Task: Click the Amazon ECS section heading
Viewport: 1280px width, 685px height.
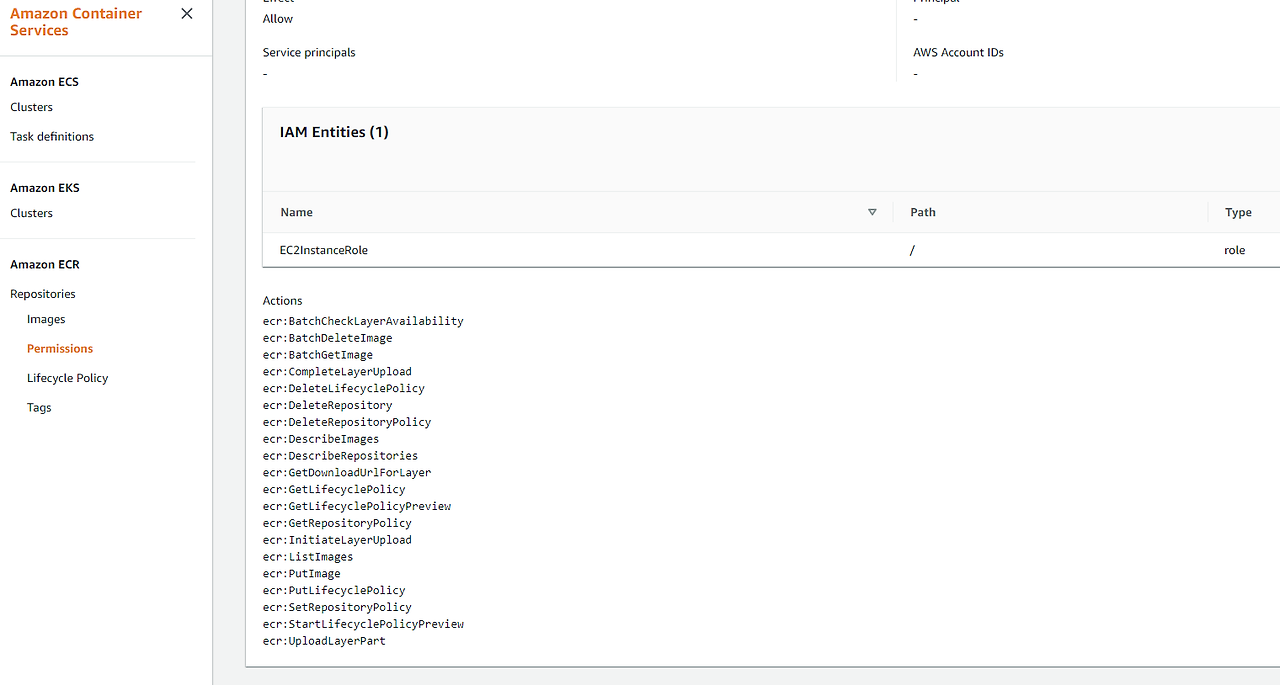Action: click(44, 82)
